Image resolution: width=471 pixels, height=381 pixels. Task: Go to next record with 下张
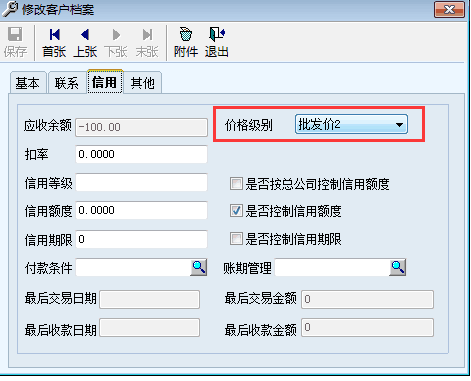coord(116,42)
